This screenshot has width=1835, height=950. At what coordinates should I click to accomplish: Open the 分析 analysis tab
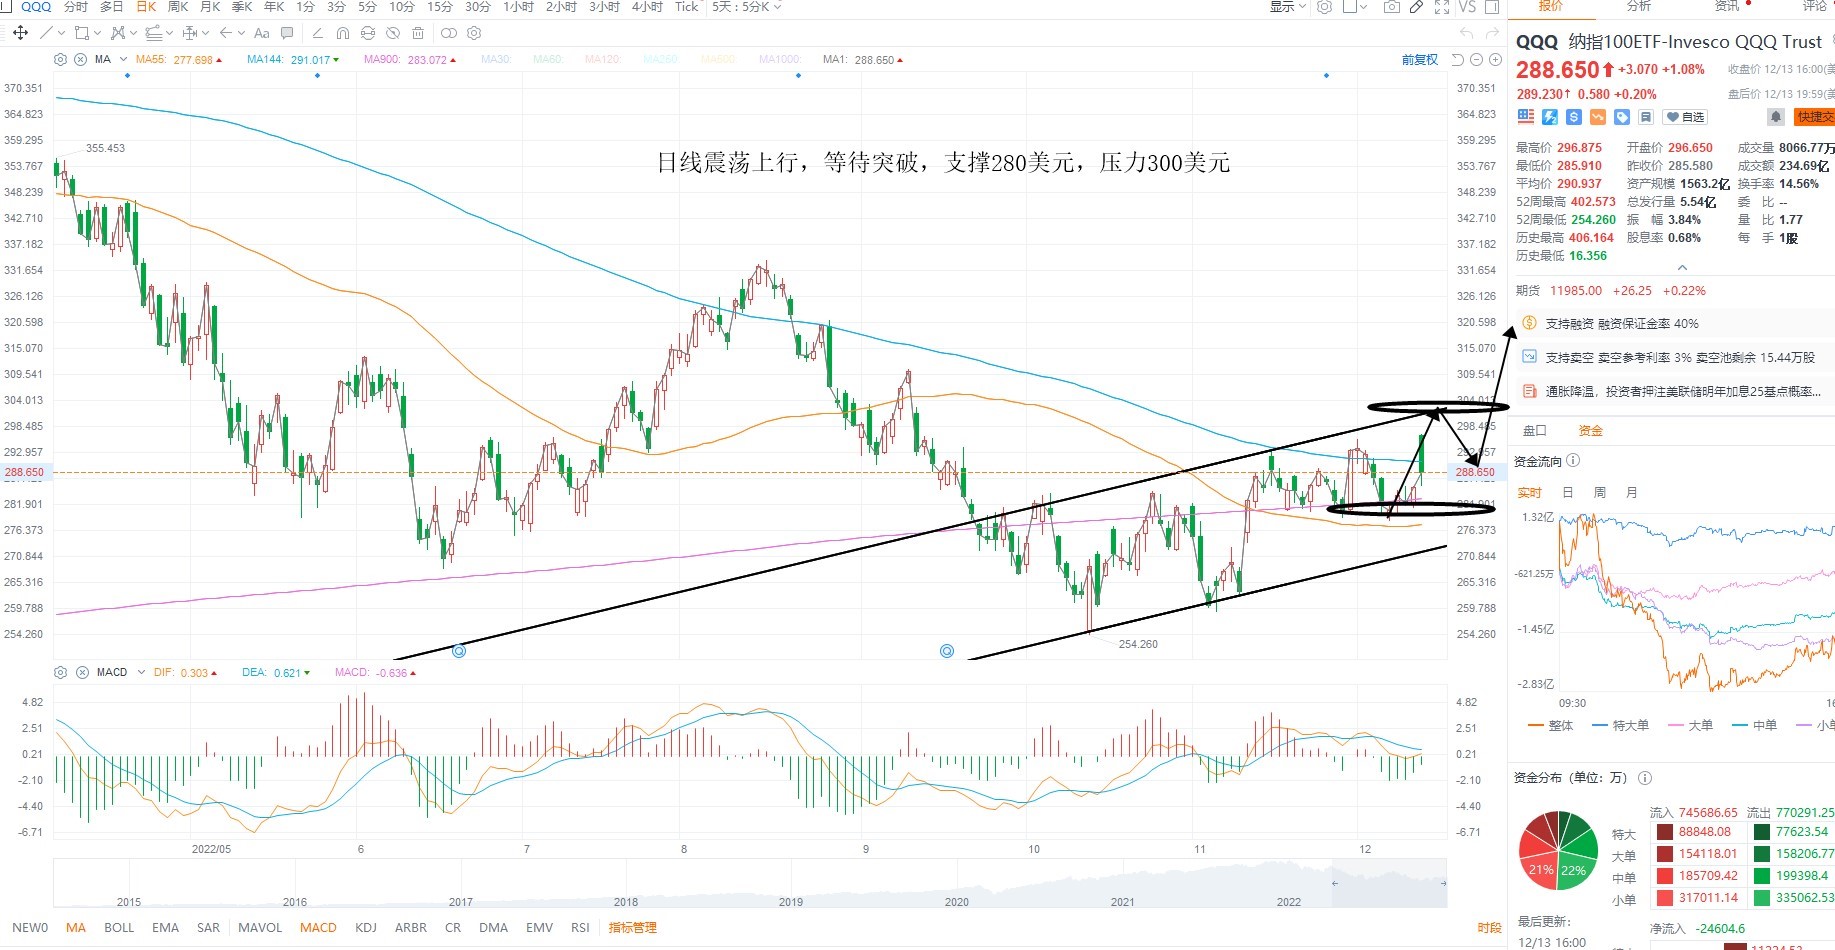[x=1639, y=6]
